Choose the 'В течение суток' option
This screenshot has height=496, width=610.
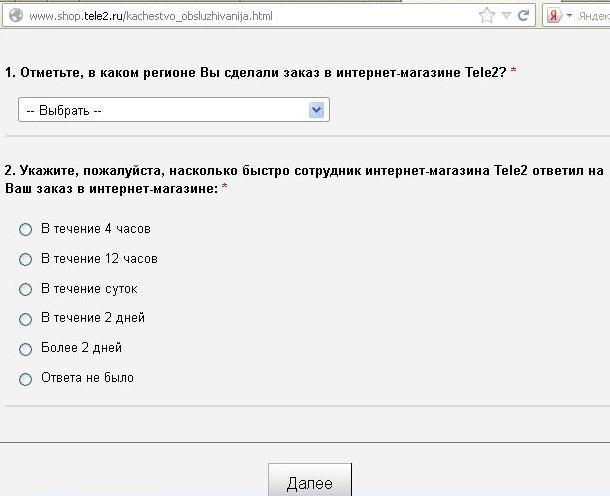click(26, 289)
